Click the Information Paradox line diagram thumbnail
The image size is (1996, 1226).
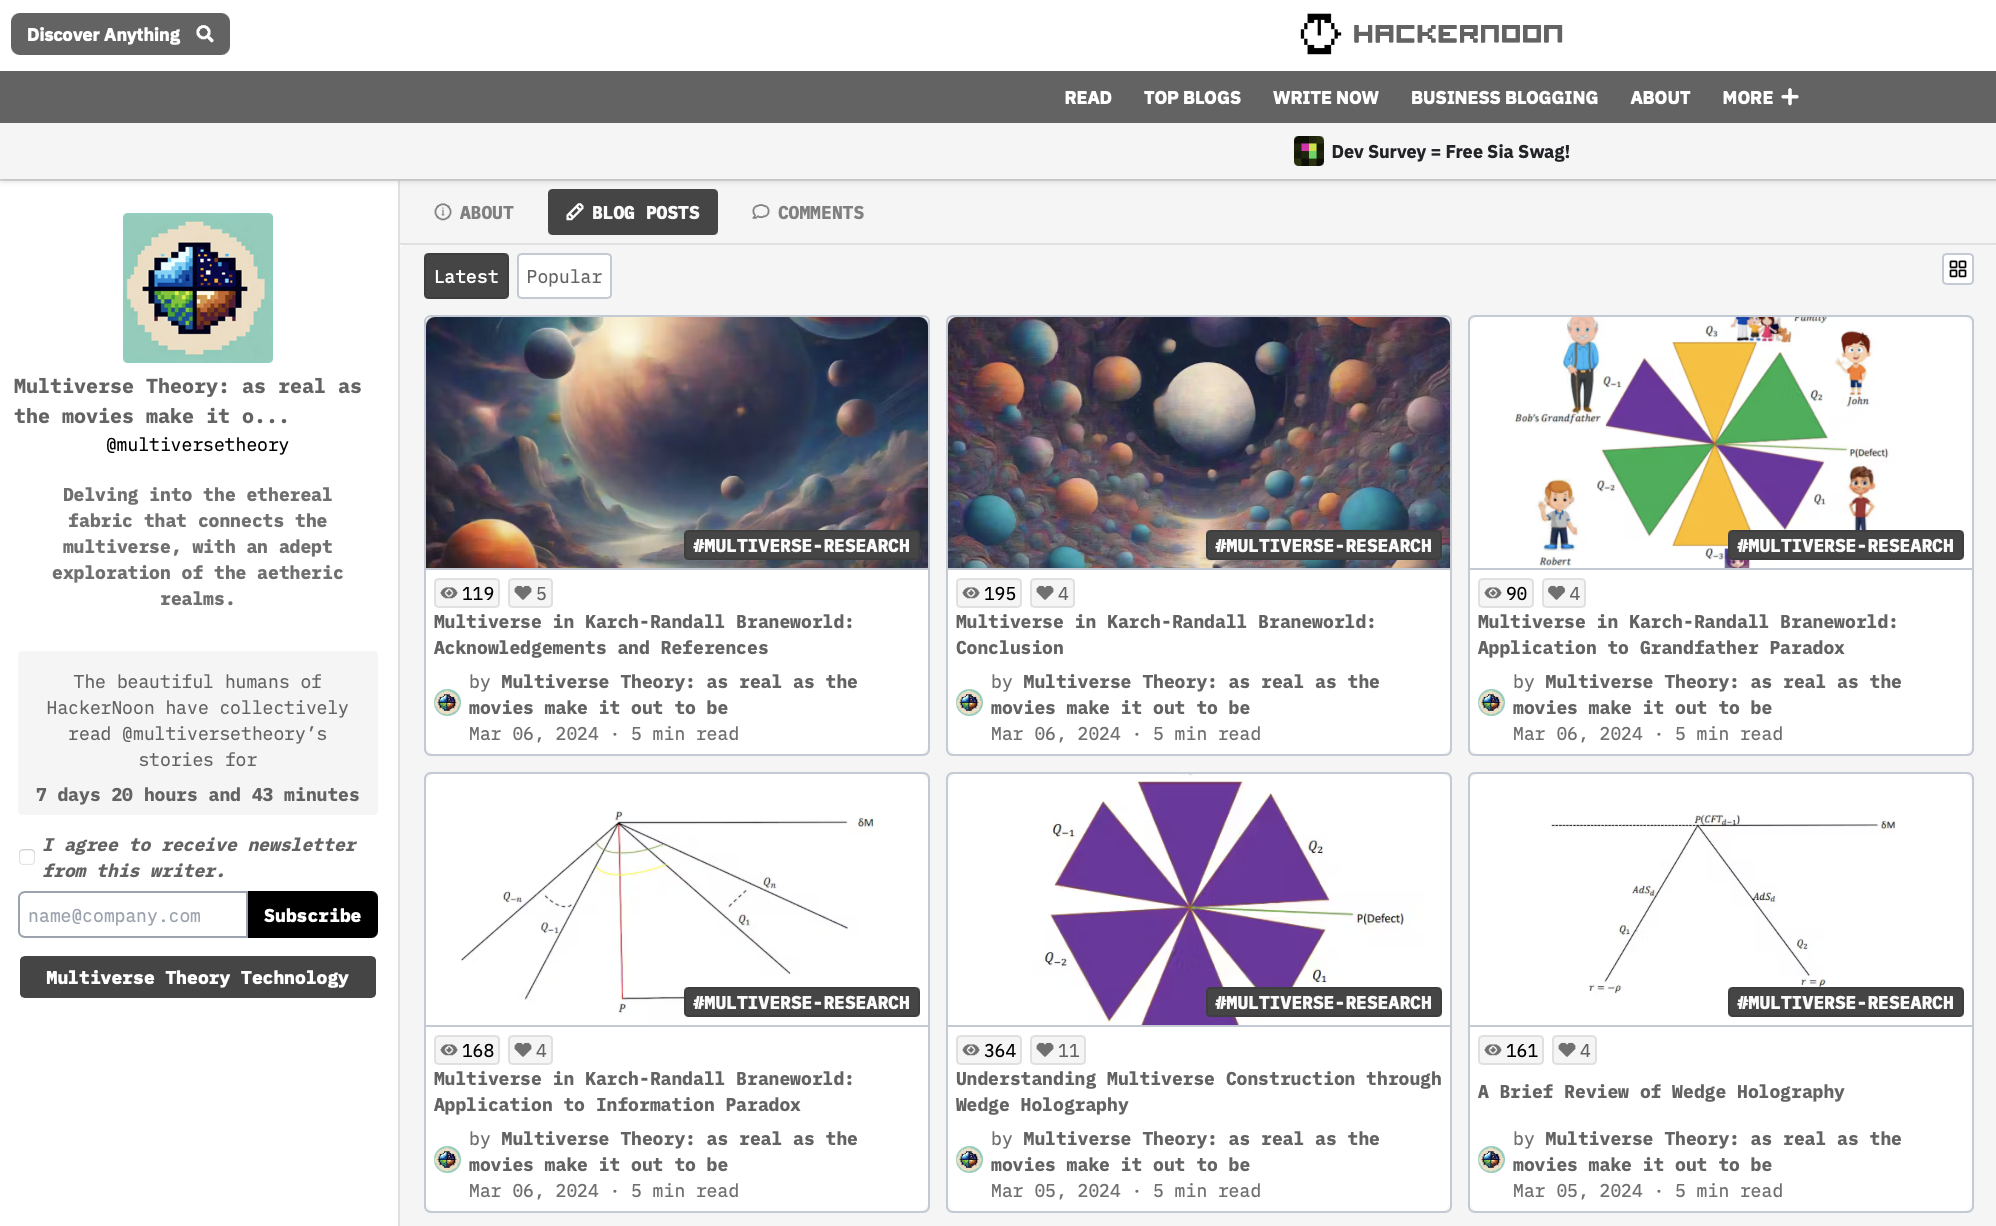(677, 900)
